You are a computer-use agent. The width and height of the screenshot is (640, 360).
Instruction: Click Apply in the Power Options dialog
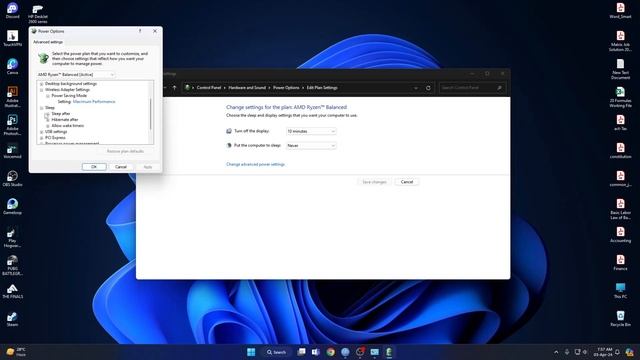tap(148, 167)
